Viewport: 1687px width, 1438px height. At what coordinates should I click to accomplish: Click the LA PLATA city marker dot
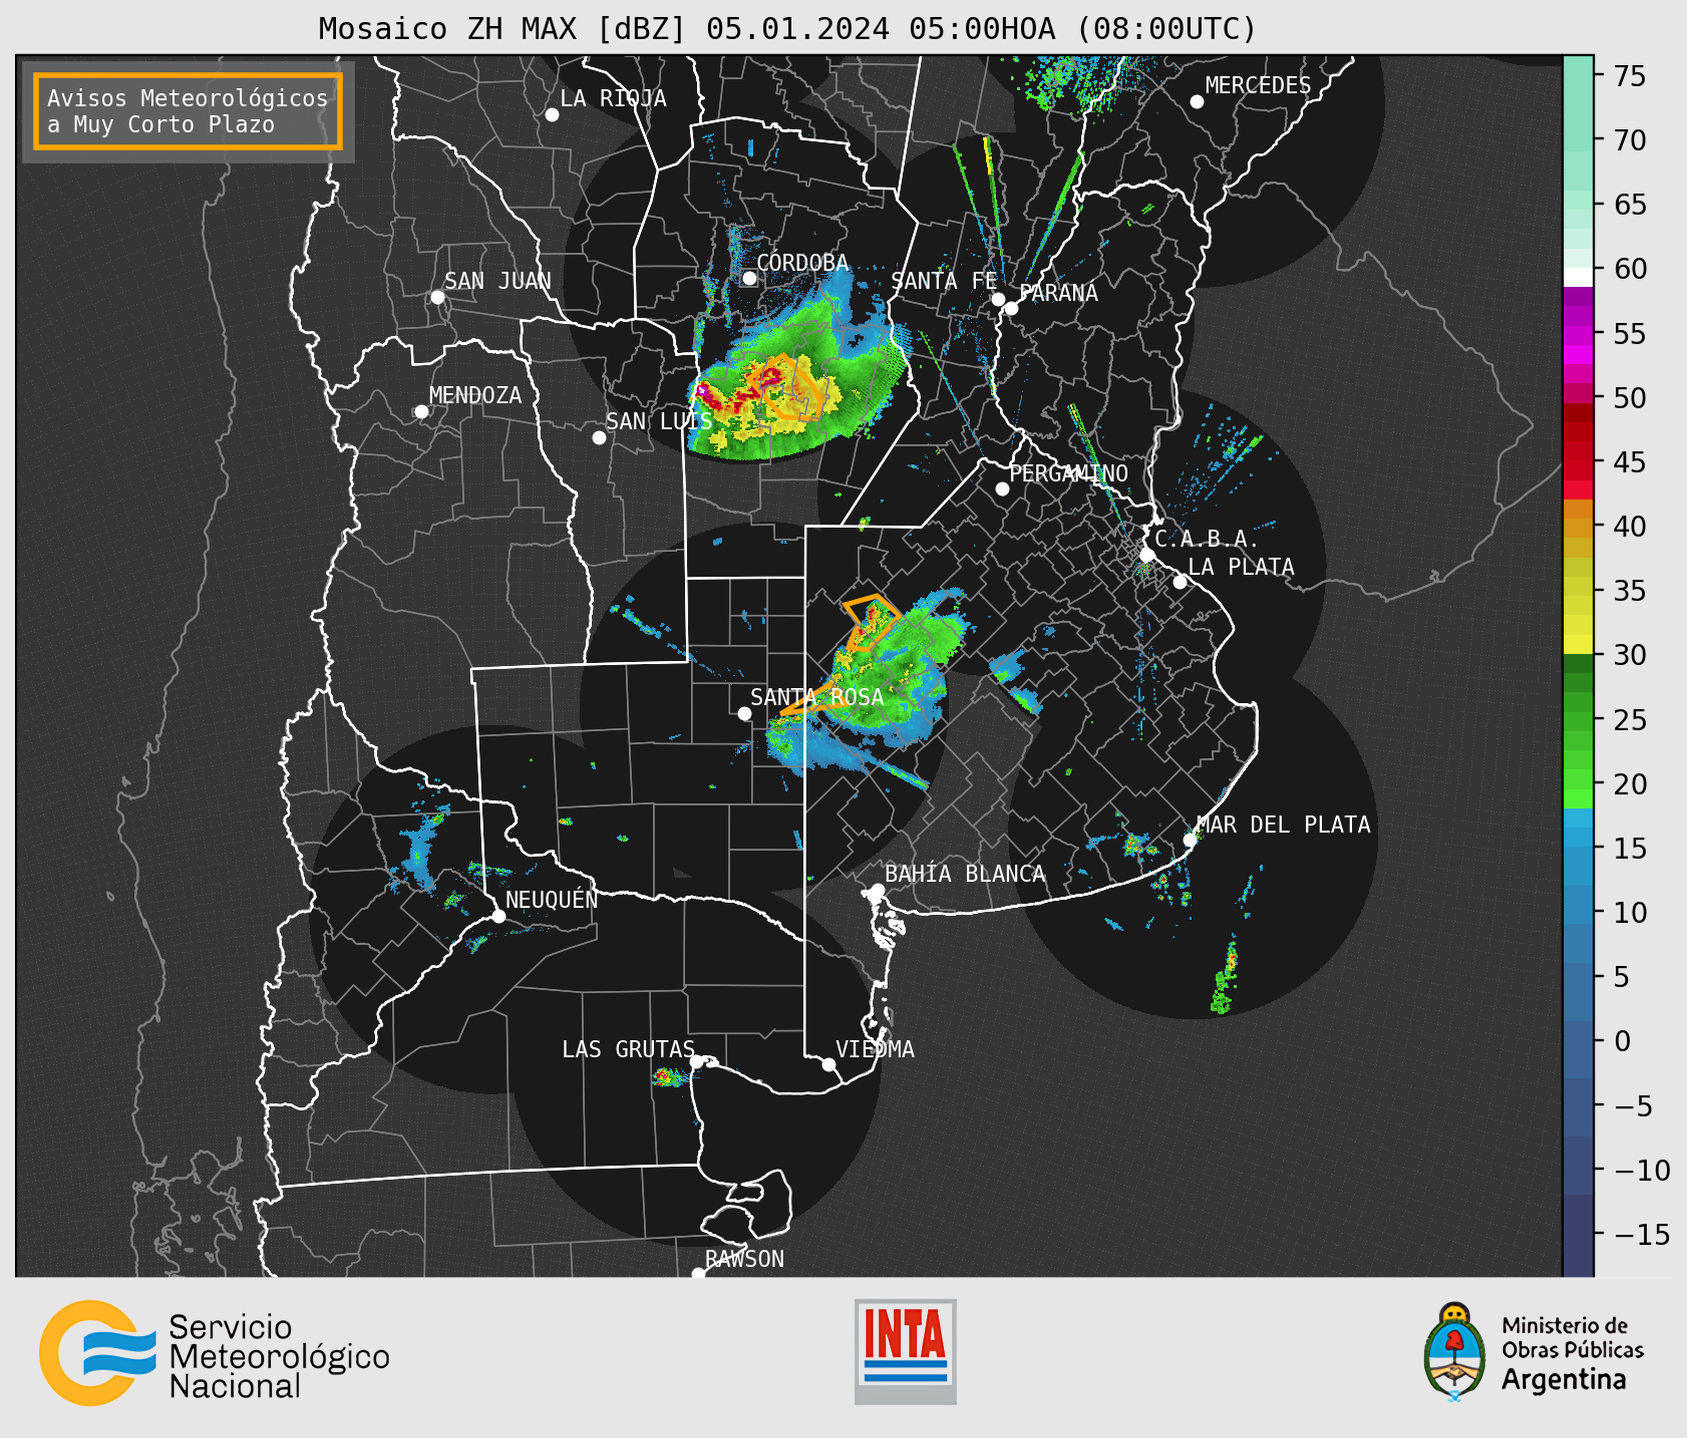coord(1180,582)
